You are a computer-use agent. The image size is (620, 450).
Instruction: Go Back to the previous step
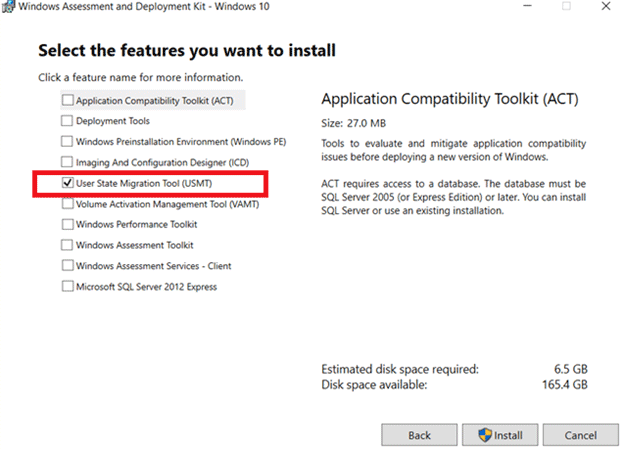point(419,435)
